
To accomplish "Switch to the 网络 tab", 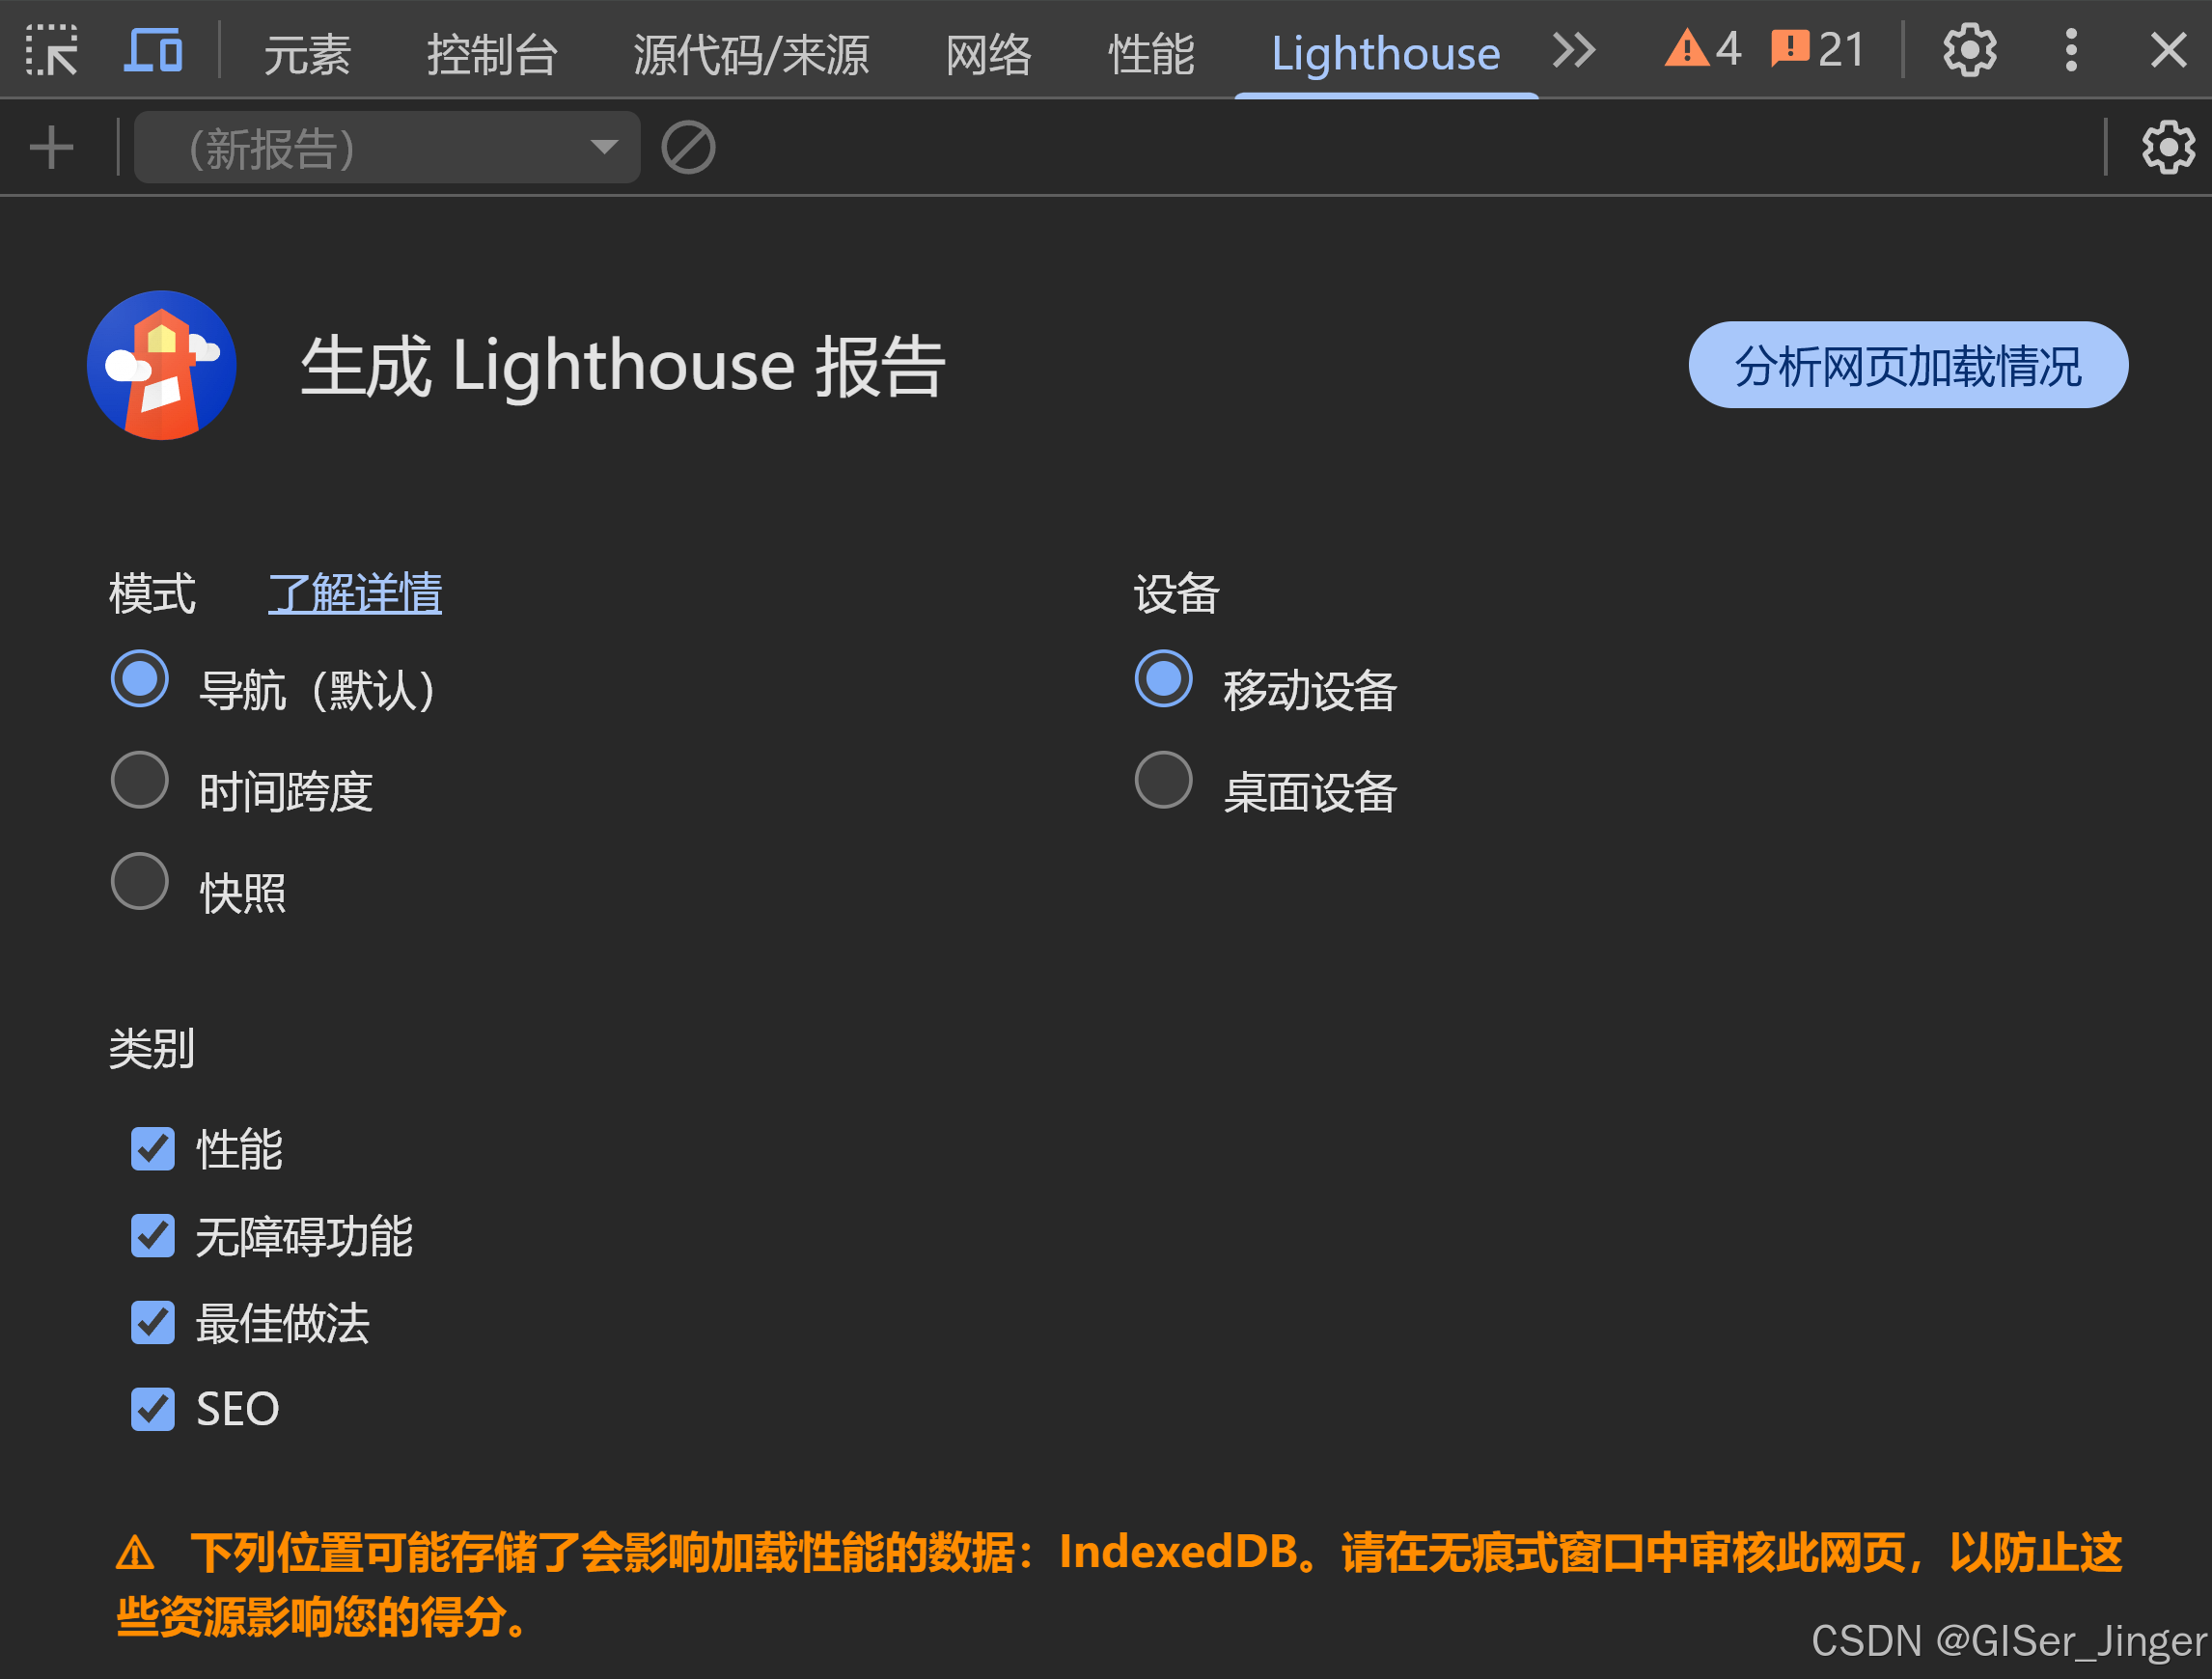I will 988,53.
